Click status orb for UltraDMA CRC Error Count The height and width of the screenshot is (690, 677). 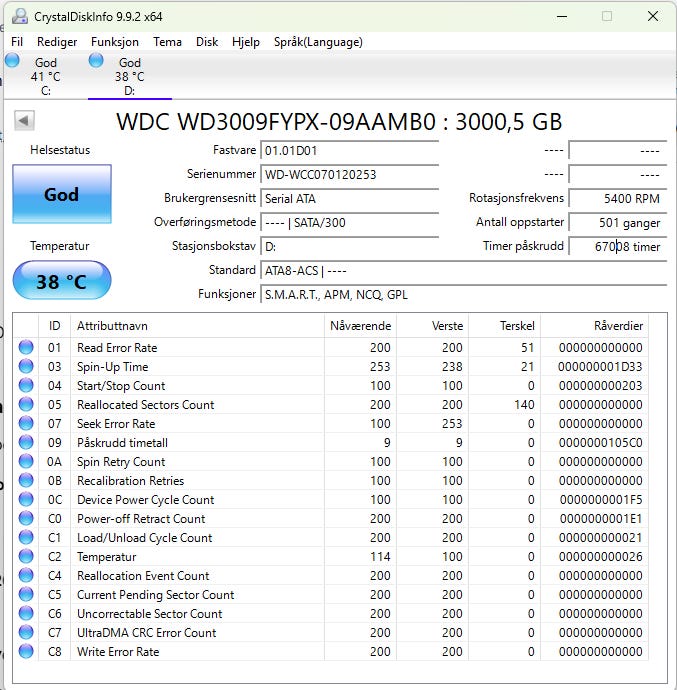(26, 632)
